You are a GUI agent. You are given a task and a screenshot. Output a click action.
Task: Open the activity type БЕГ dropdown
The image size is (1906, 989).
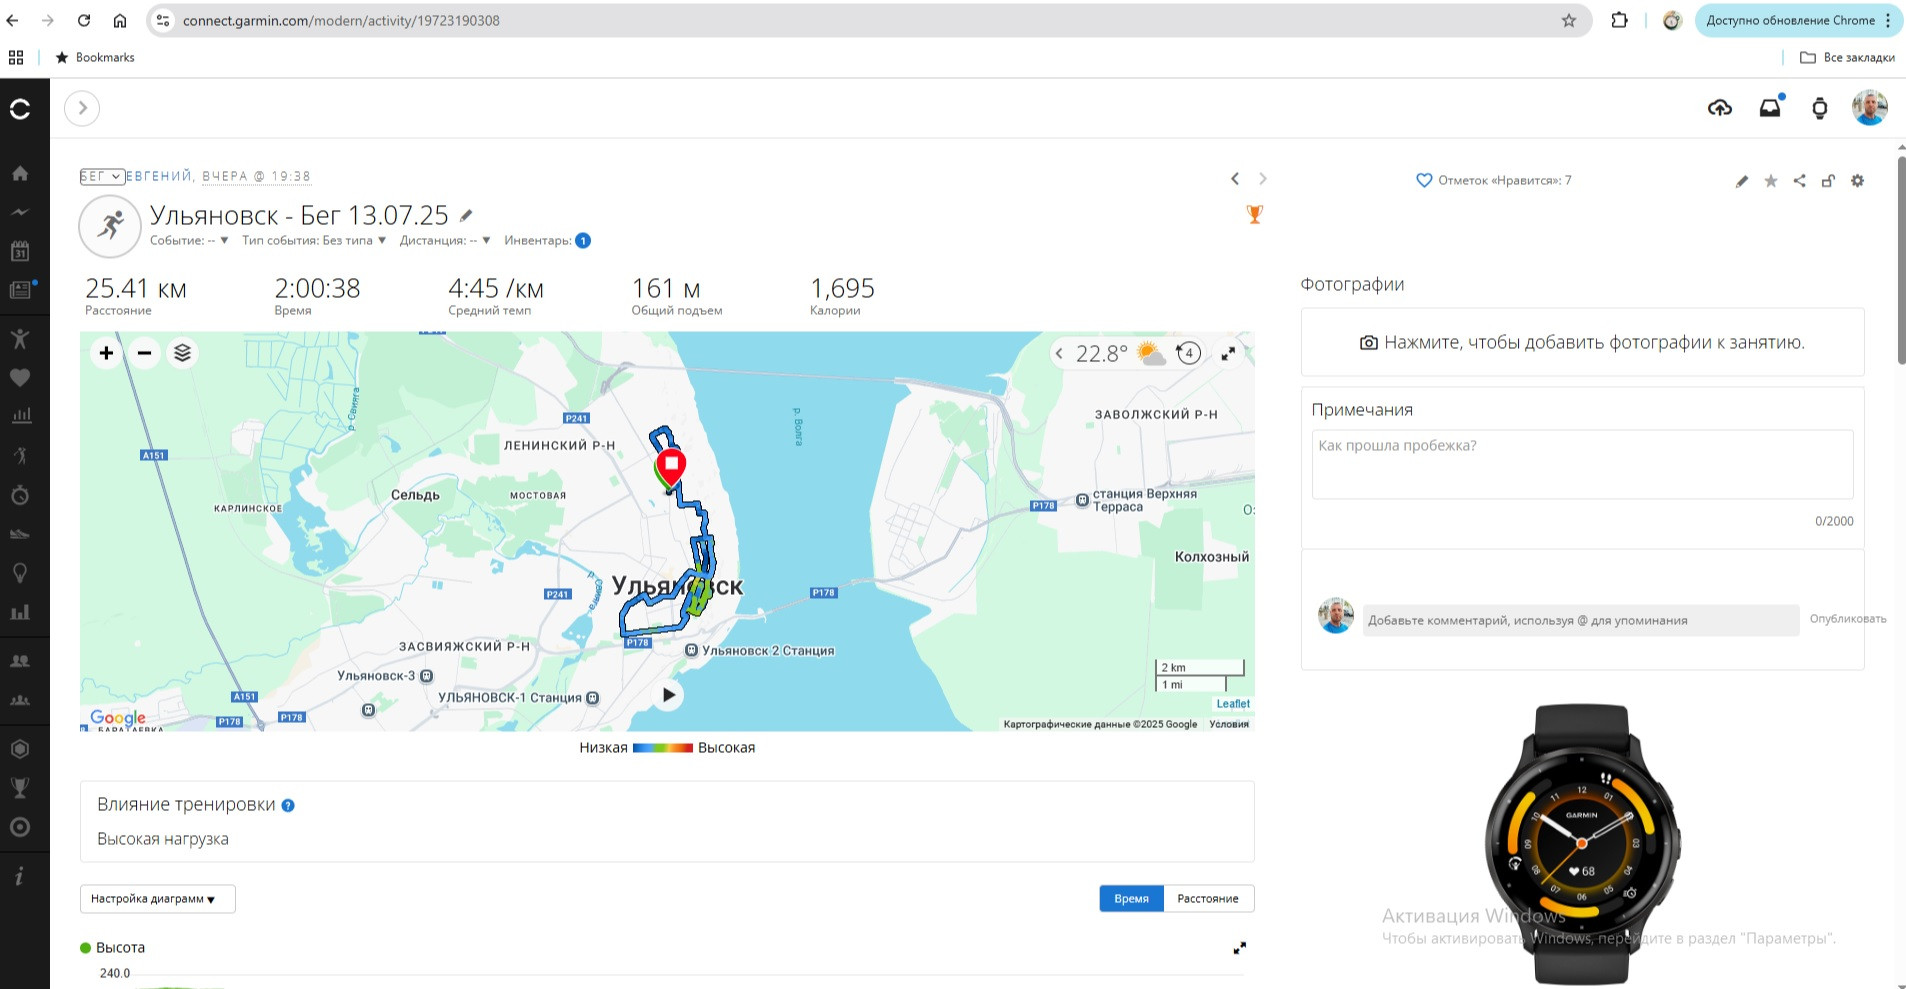click(102, 177)
